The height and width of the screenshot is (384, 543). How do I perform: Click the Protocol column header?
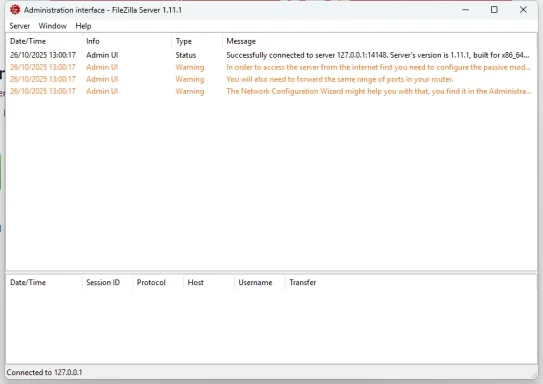[158, 283]
